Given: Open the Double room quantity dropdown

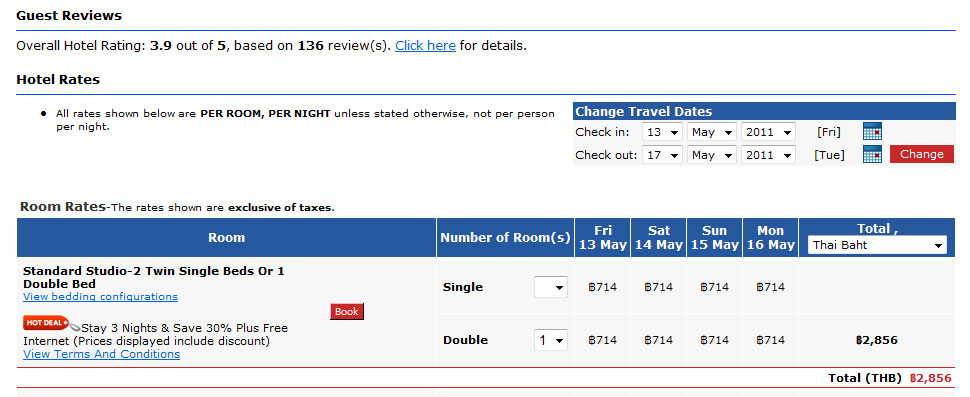Looking at the screenshot, I should point(551,340).
